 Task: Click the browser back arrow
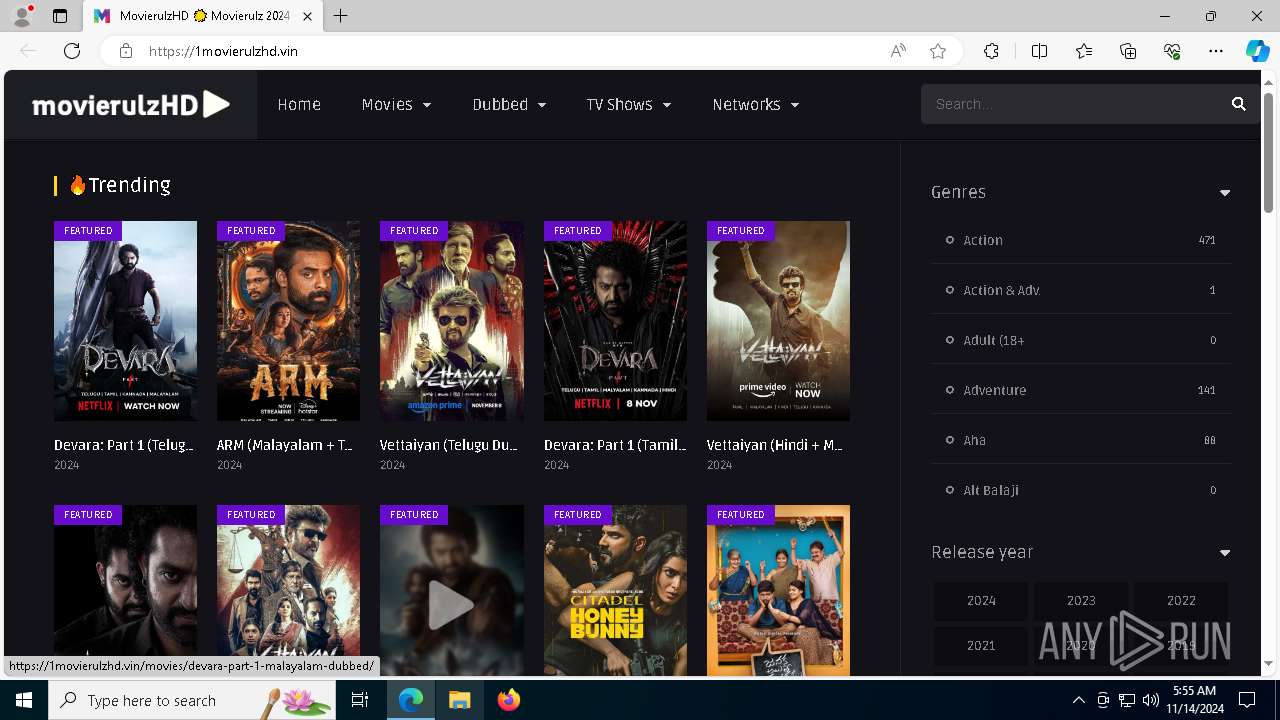coord(28,51)
